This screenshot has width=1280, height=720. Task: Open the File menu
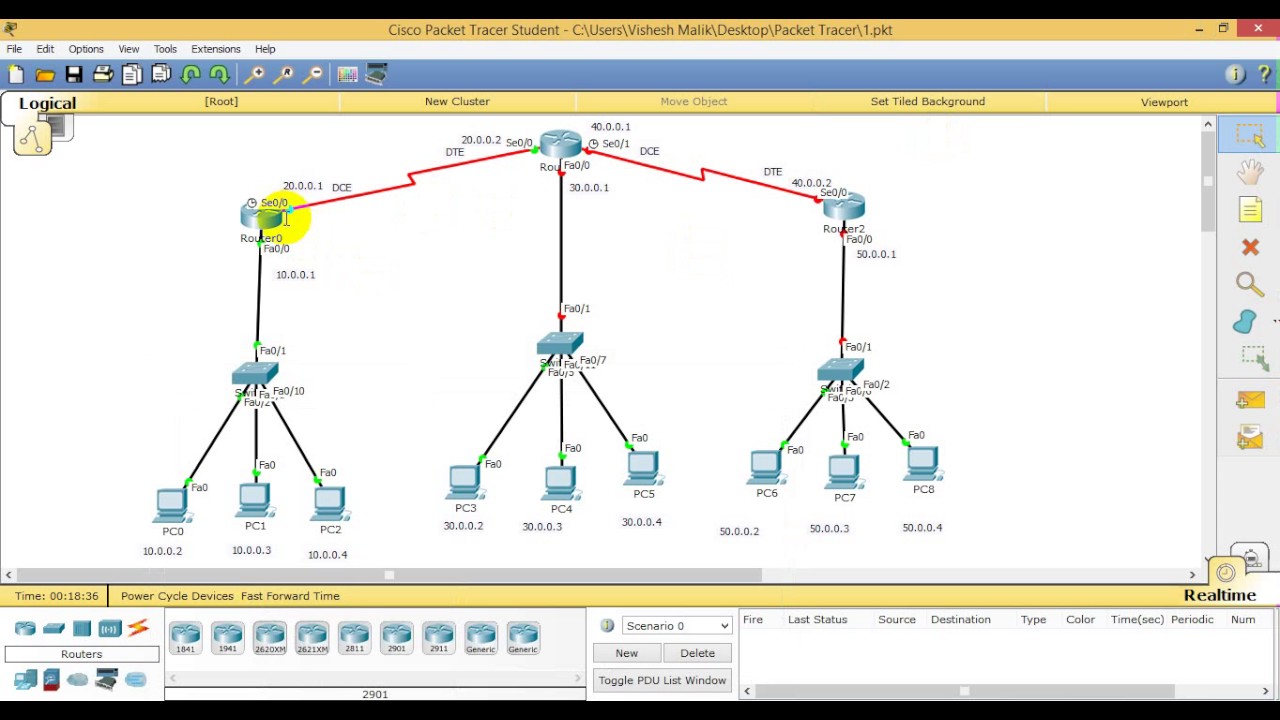pos(14,48)
